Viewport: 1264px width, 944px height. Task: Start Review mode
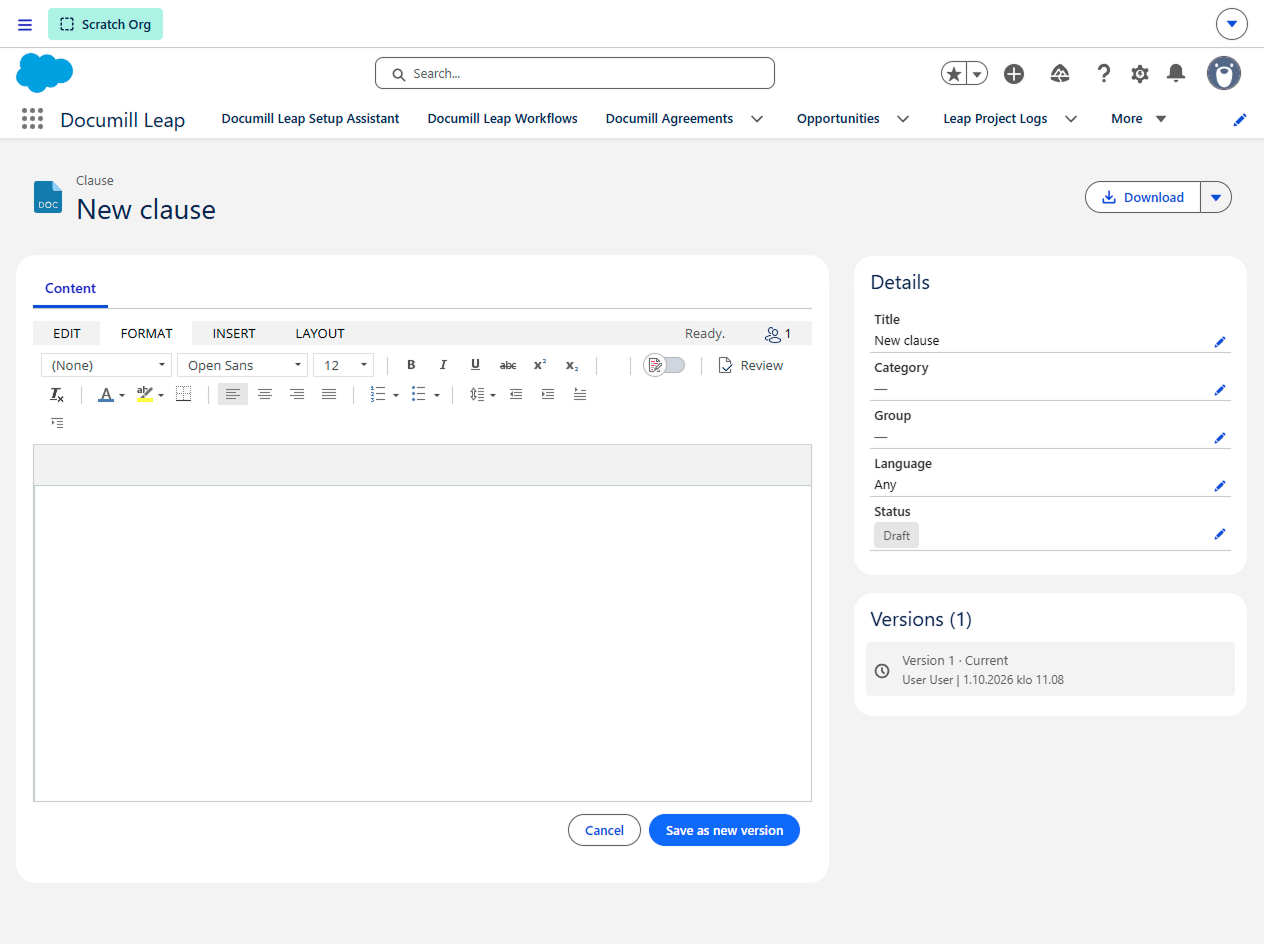750,365
